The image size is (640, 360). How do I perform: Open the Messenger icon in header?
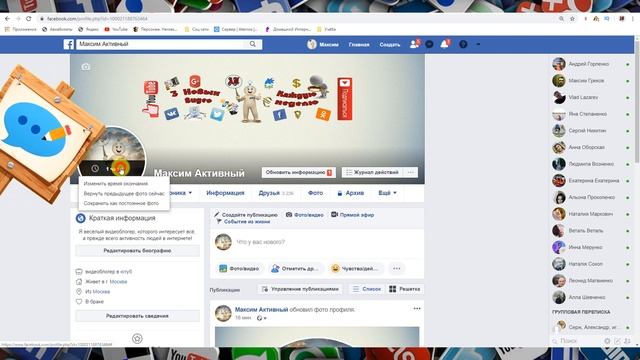click(429, 44)
